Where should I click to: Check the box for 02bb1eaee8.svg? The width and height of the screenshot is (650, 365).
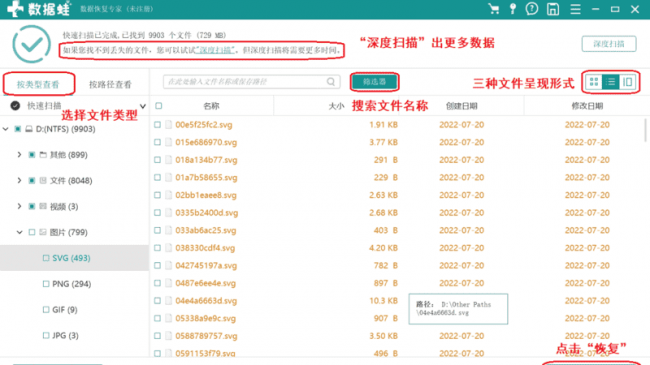pos(157,195)
